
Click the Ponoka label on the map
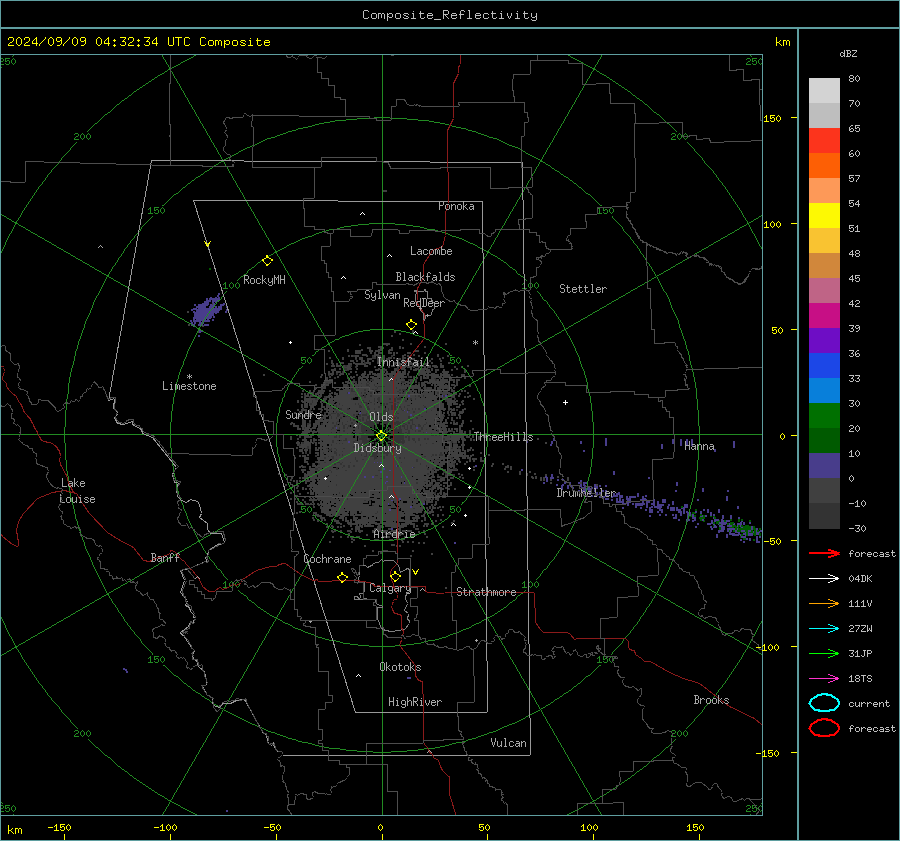click(x=456, y=206)
